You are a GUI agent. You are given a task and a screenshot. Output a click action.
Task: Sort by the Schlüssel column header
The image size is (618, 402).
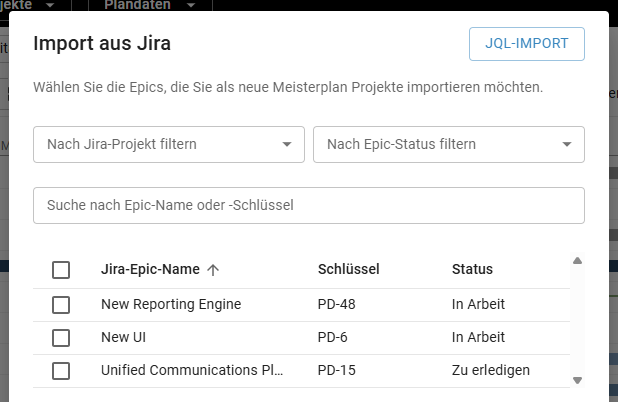pyautogui.click(x=348, y=269)
